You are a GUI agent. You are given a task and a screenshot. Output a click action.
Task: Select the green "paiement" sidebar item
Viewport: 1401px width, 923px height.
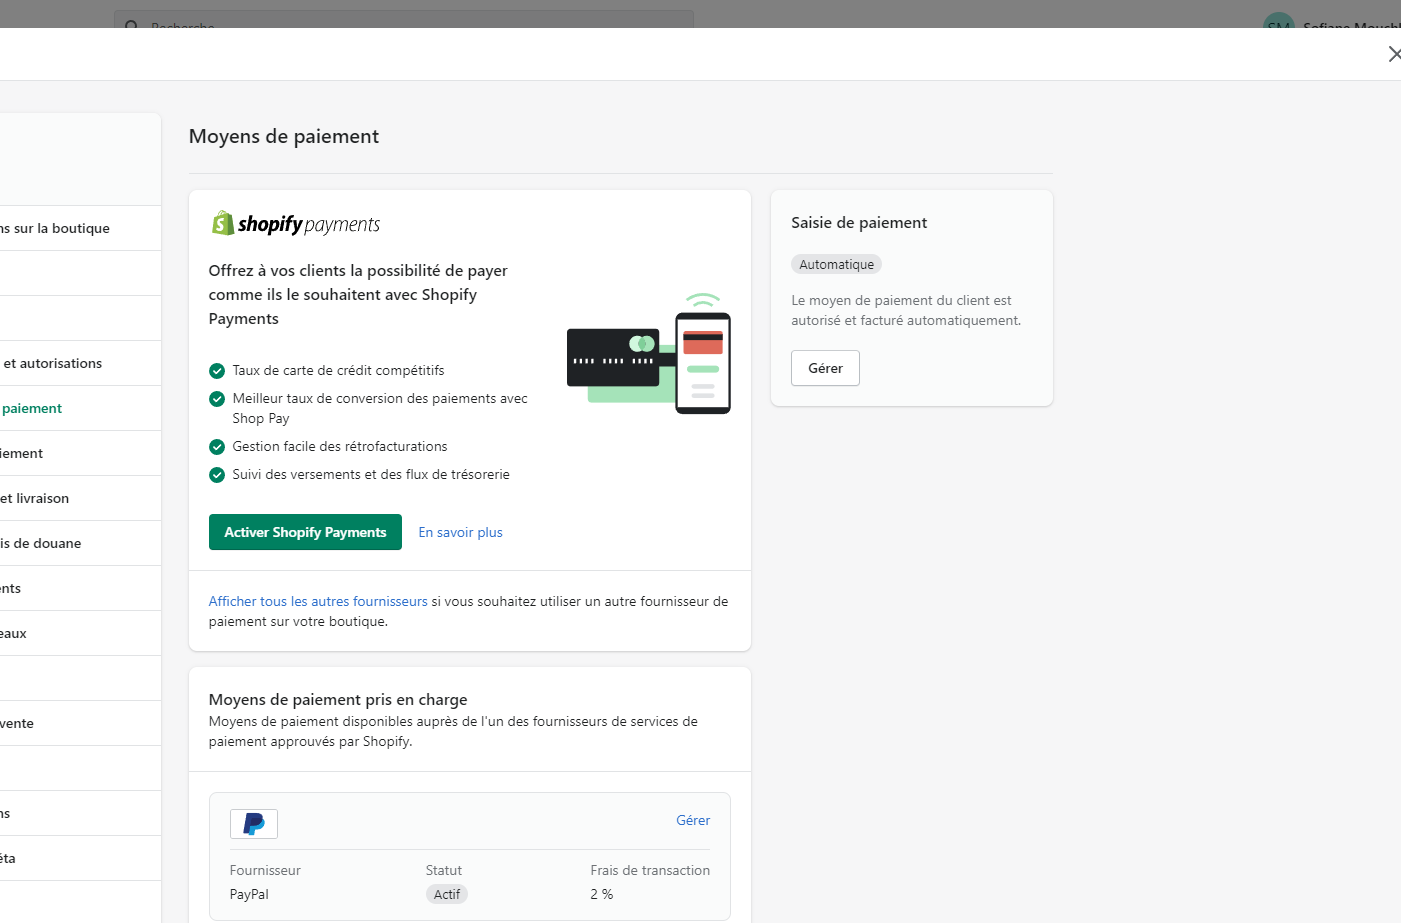pyautogui.click(x=32, y=408)
